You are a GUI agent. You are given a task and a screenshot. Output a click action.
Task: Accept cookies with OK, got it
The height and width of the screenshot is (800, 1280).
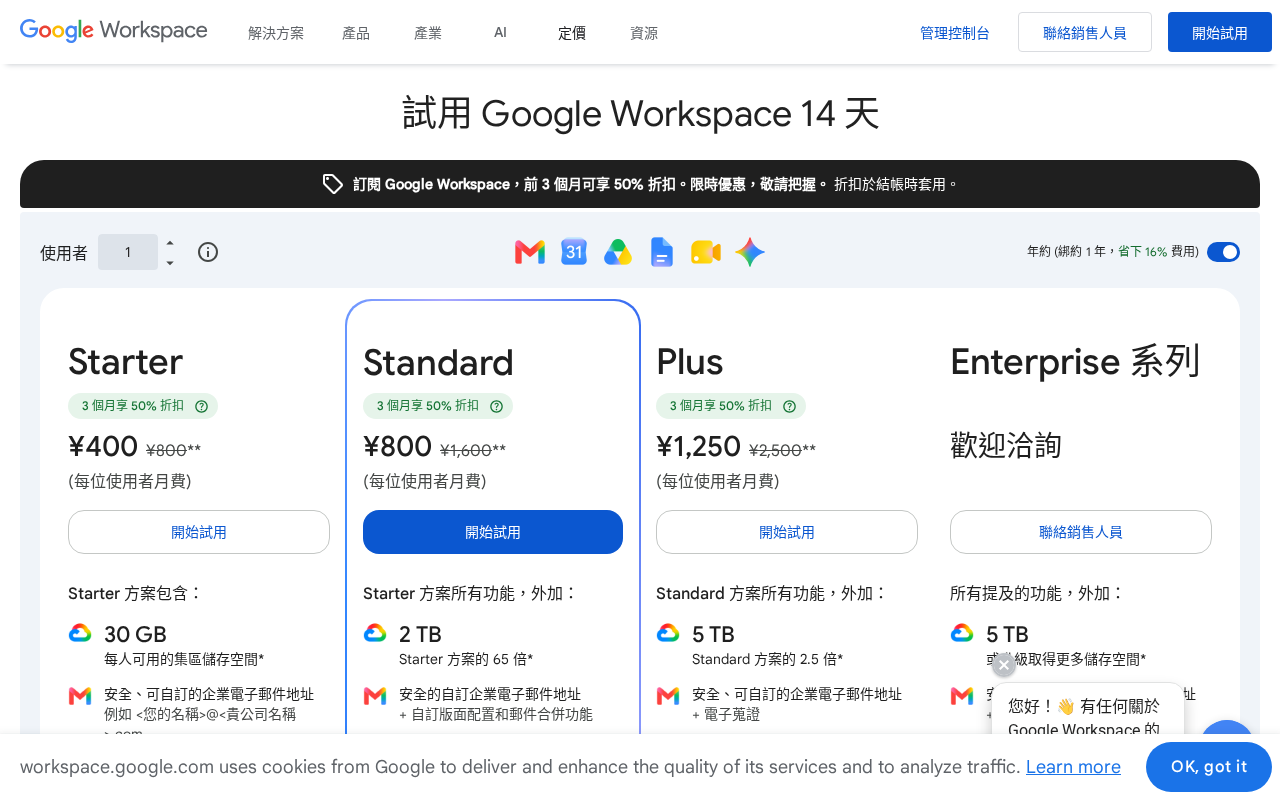click(1209, 767)
